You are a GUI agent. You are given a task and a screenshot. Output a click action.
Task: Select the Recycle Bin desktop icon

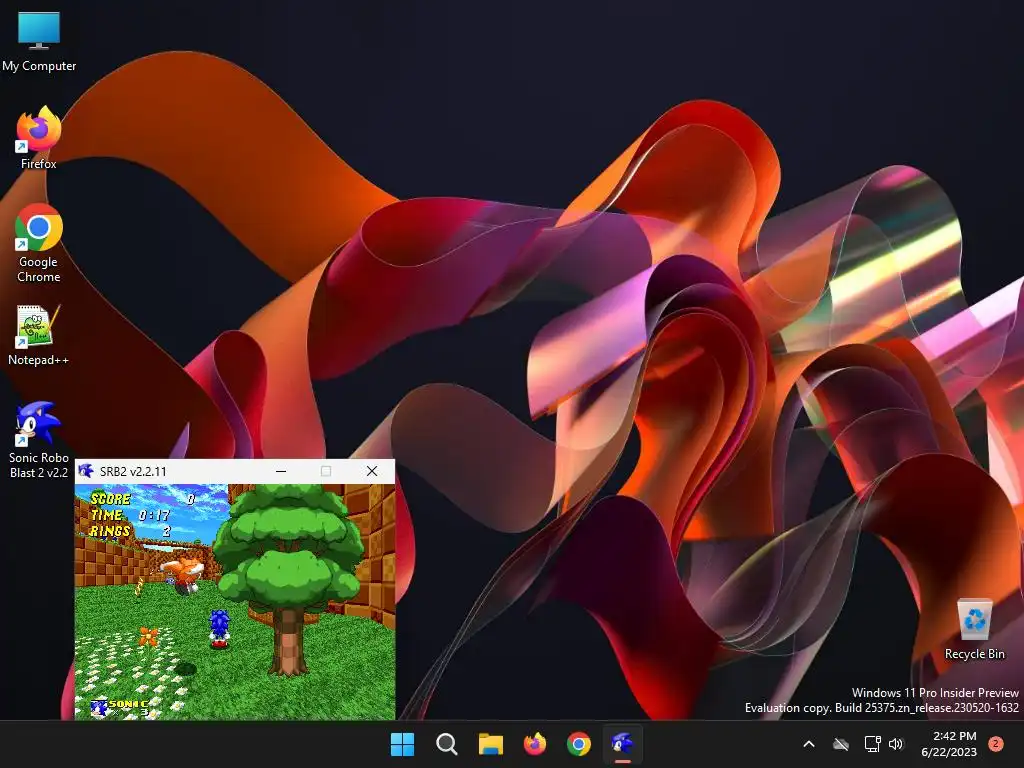click(974, 630)
